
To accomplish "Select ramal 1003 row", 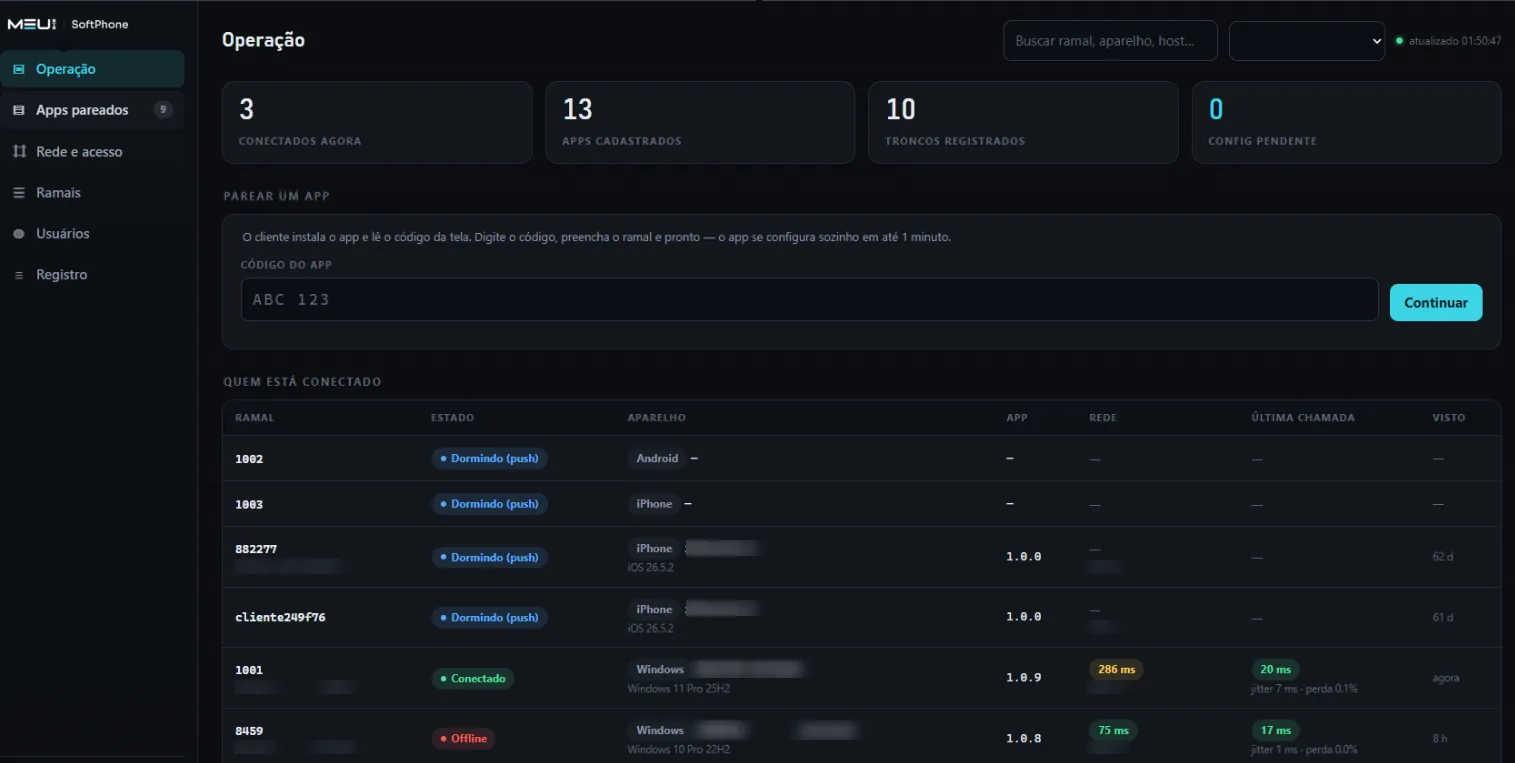I will pos(861,504).
